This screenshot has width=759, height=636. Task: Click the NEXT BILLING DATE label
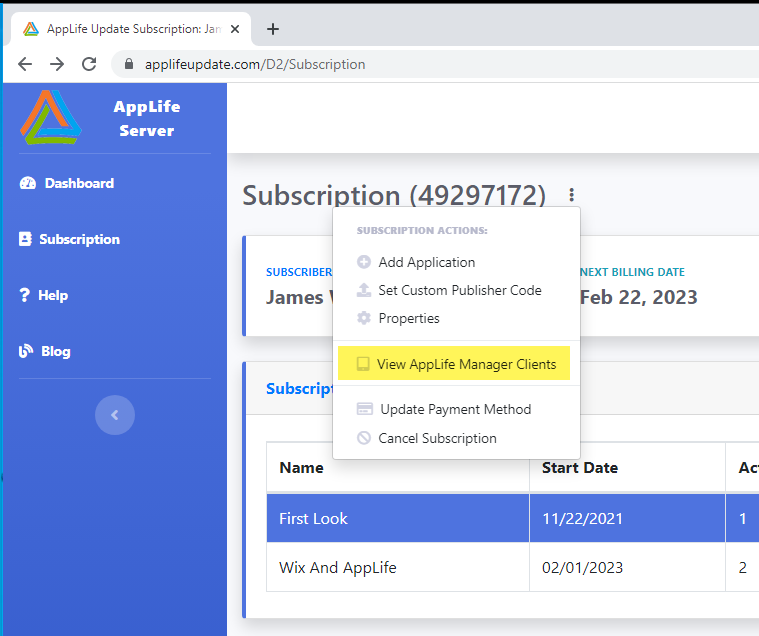click(632, 272)
